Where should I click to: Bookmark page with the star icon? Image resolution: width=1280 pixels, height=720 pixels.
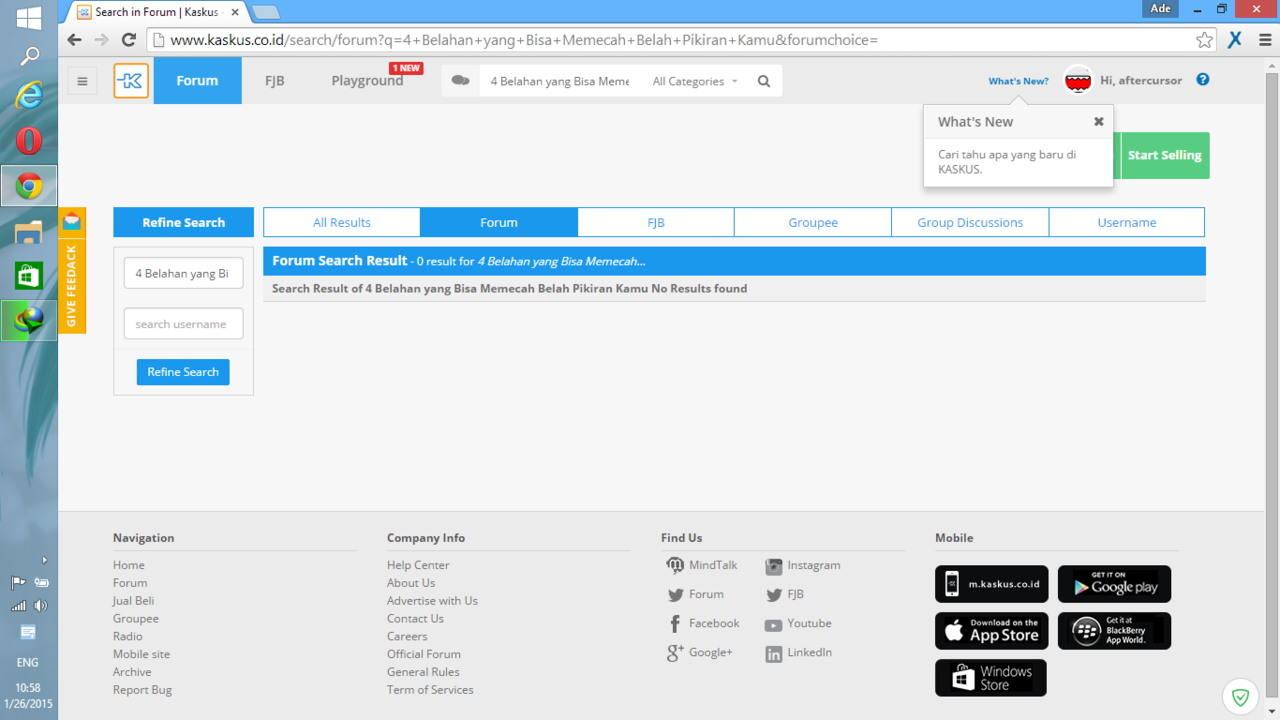tap(1204, 40)
